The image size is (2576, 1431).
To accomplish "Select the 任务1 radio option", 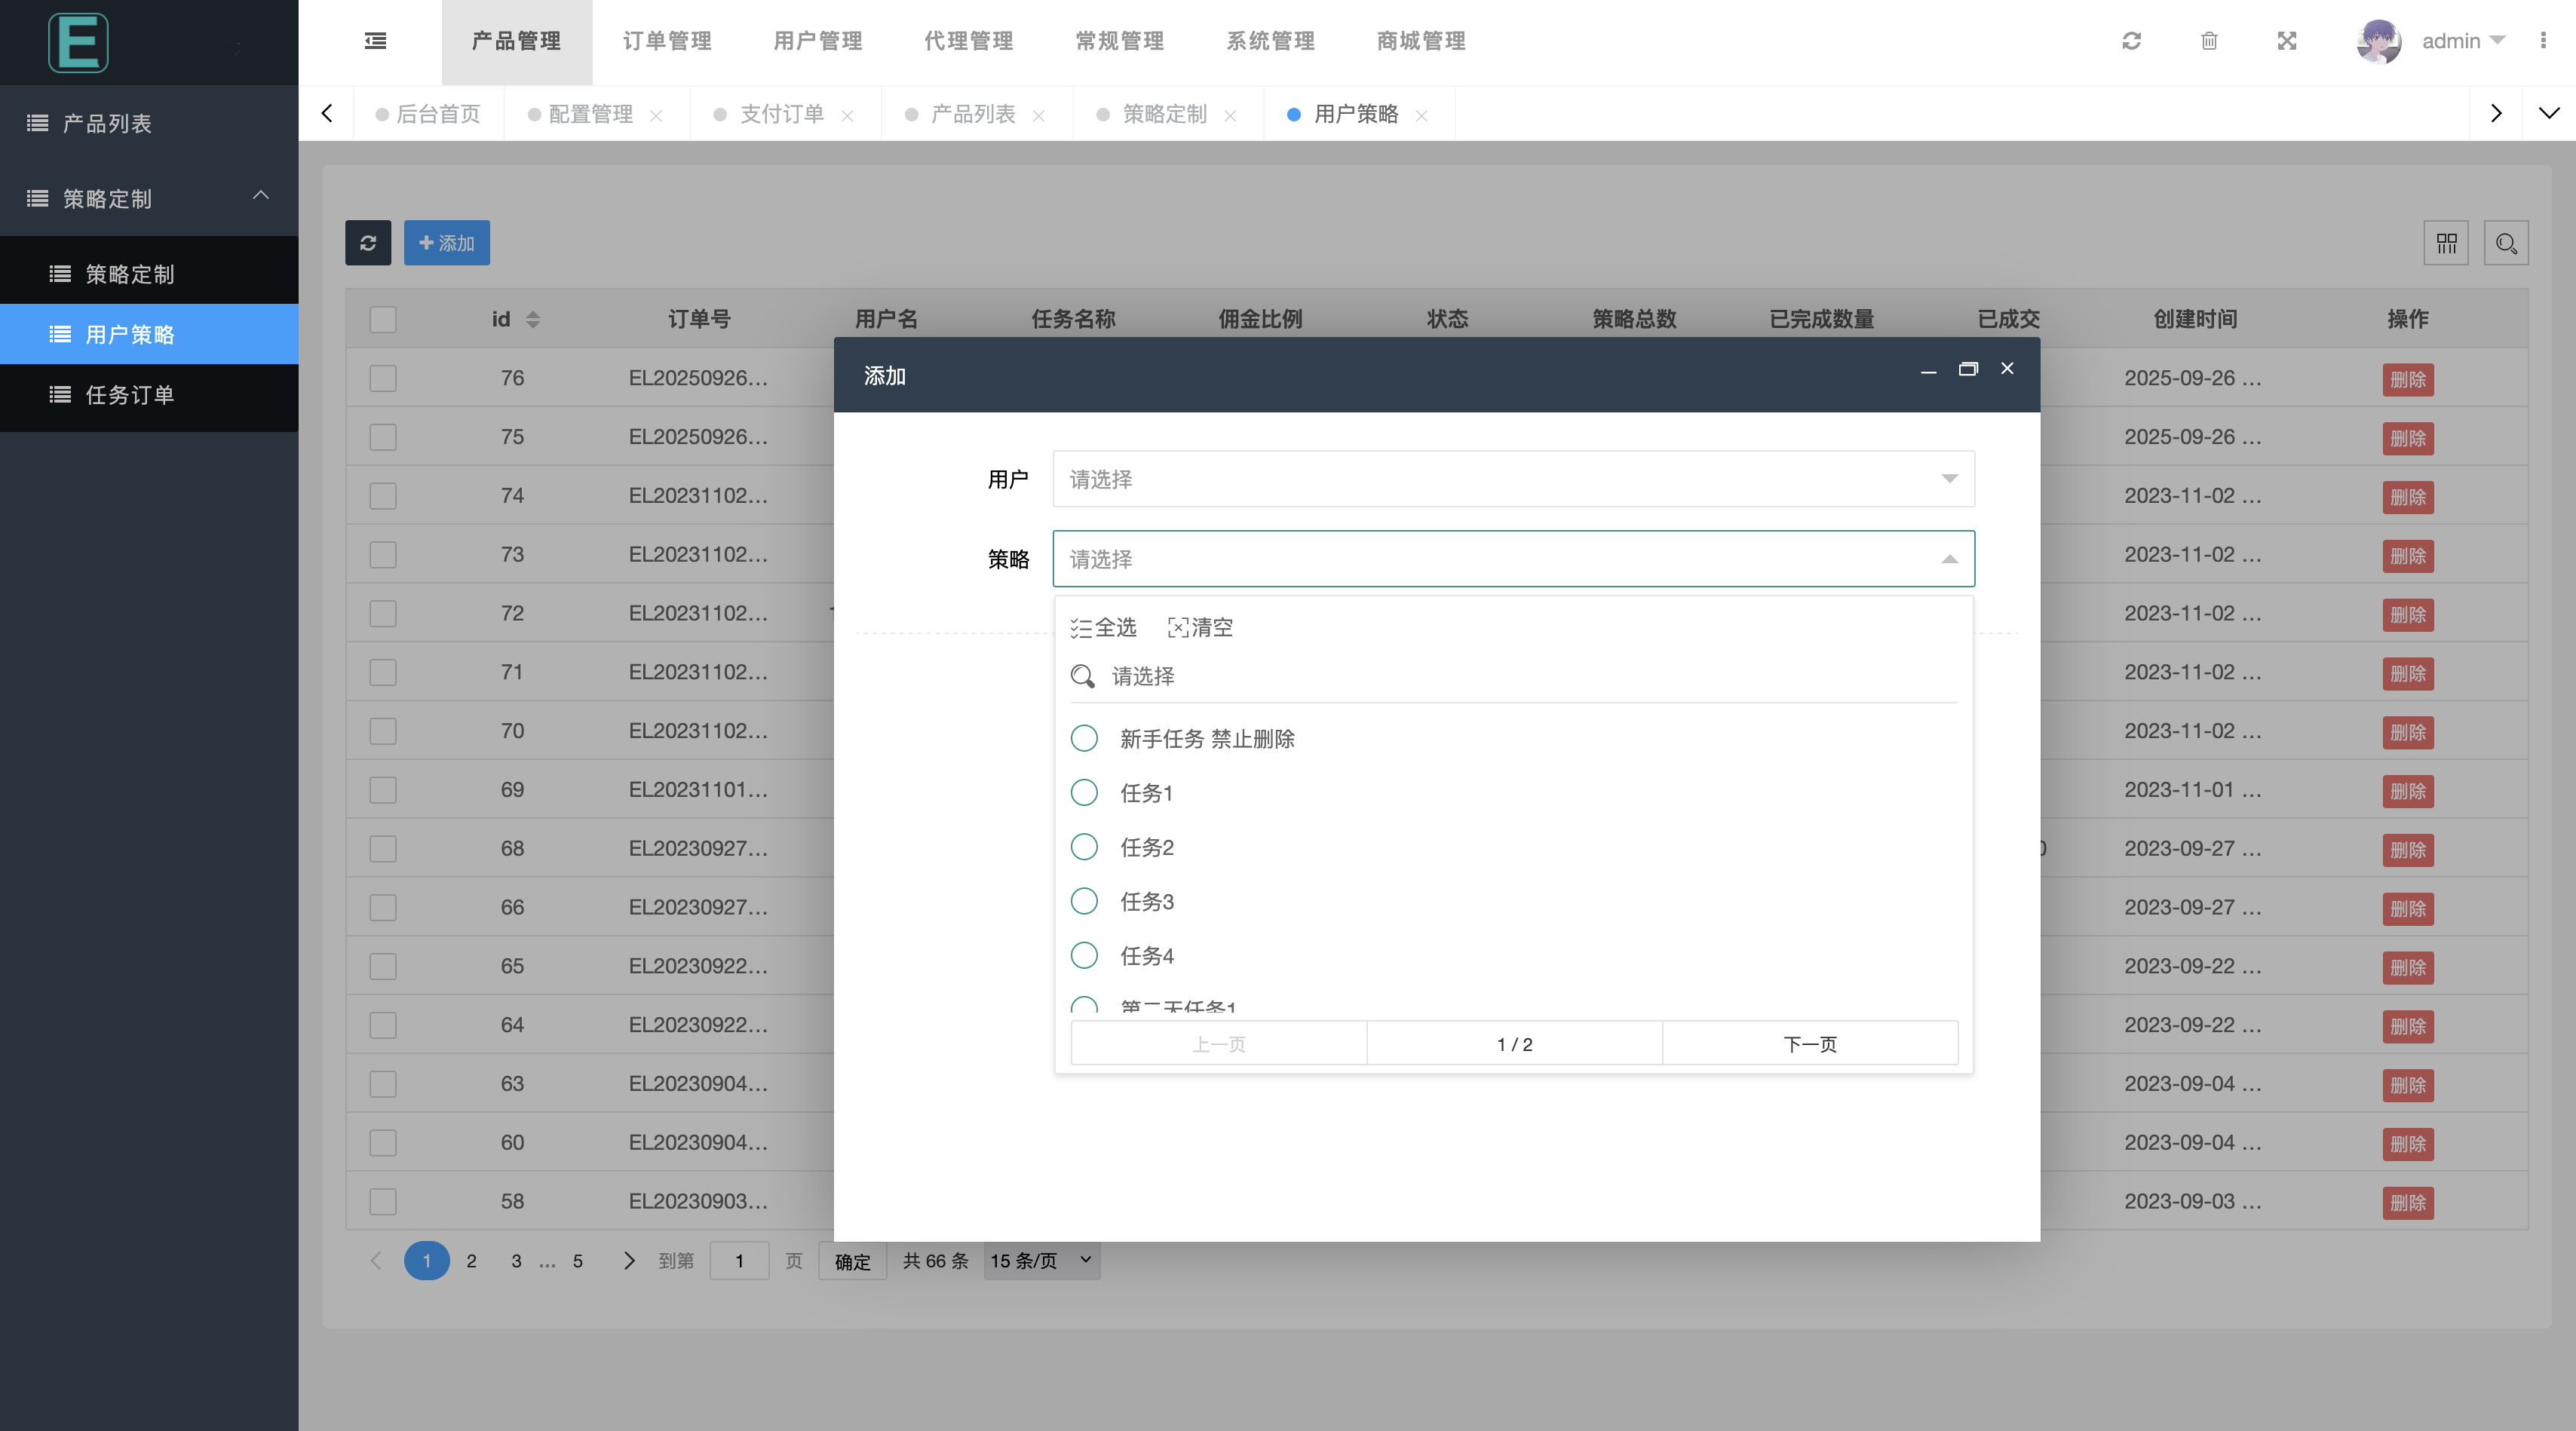I will (x=1084, y=792).
